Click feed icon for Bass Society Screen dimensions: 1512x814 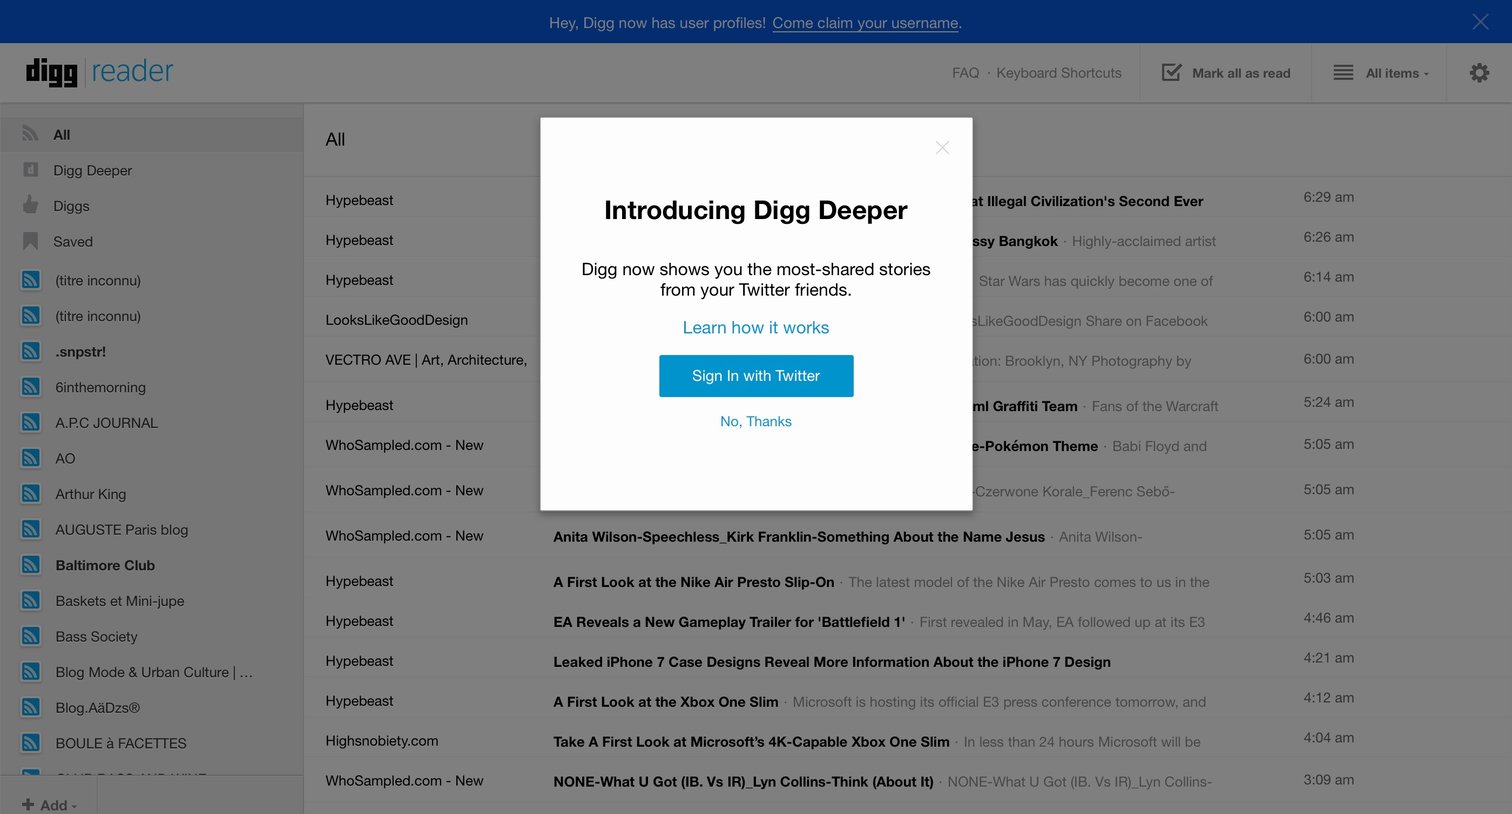coord(31,636)
